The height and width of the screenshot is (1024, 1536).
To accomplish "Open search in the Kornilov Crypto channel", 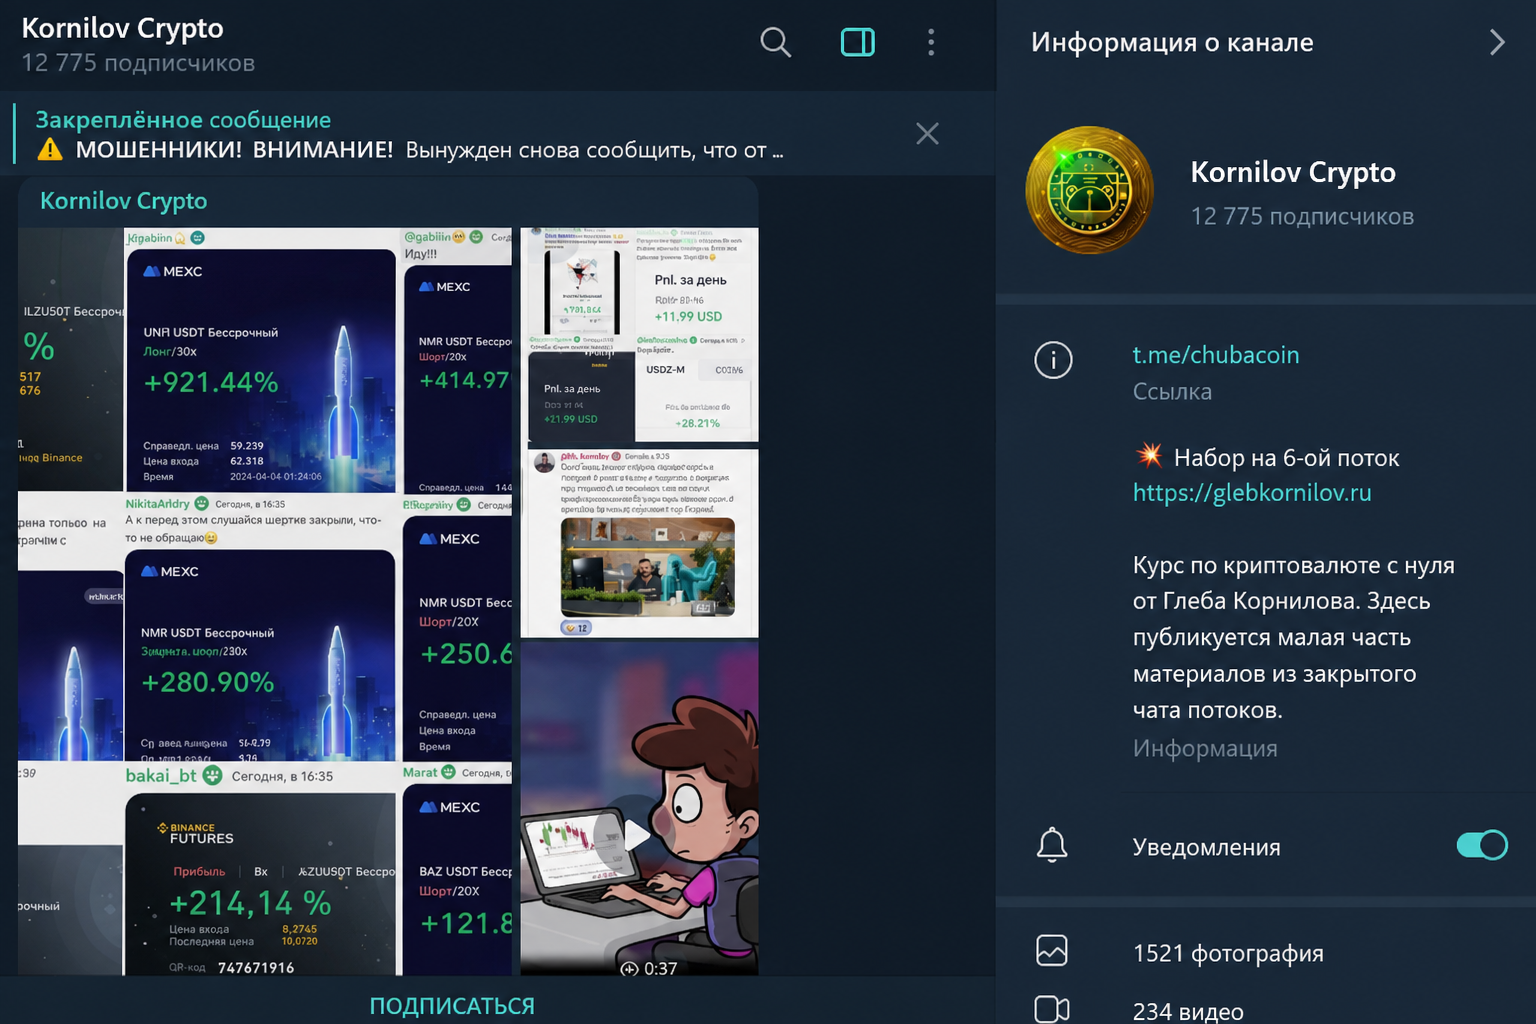I will [x=775, y=42].
